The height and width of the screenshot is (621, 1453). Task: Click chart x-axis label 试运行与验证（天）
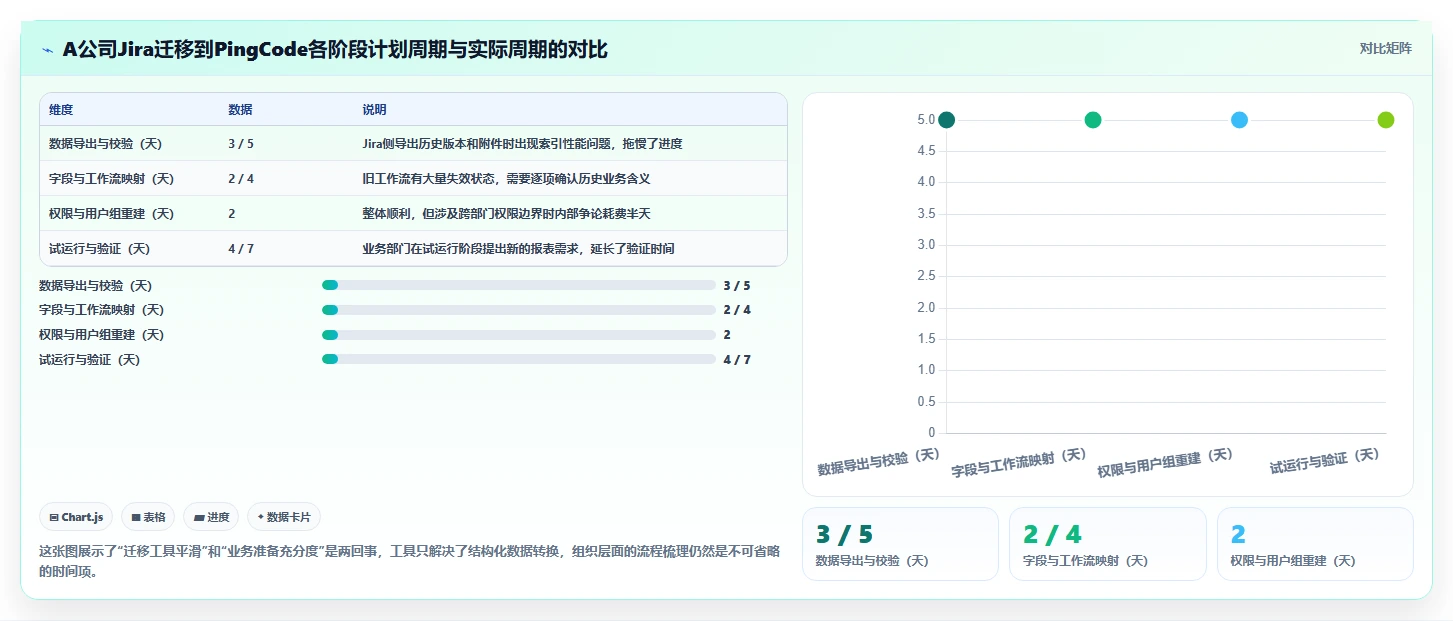click(1325, 461)
